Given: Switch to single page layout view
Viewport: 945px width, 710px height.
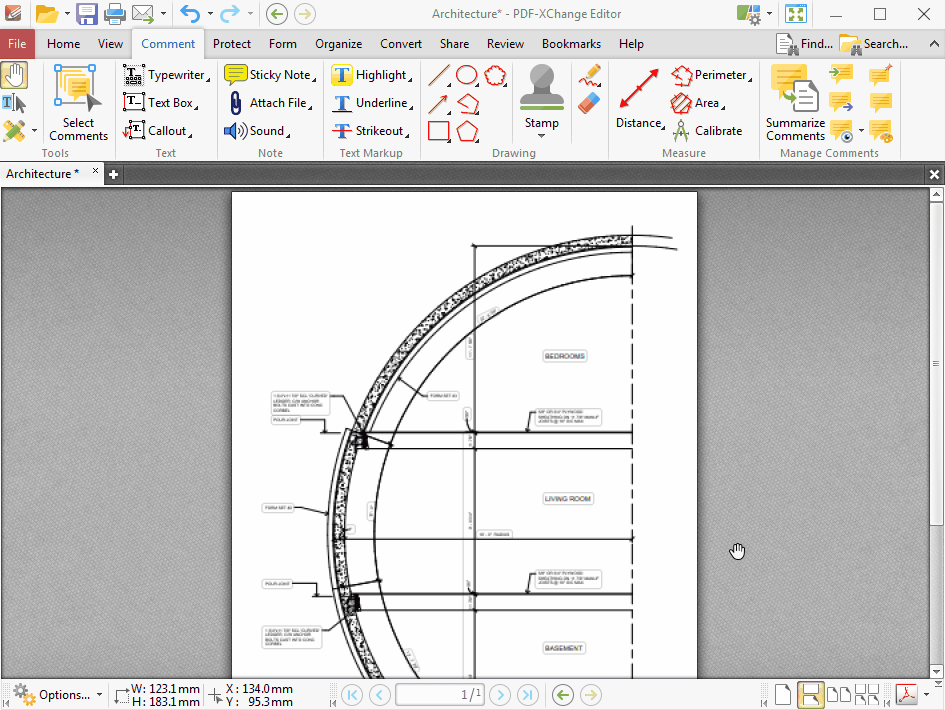Looking at the screenshot, I should [783, 694].
